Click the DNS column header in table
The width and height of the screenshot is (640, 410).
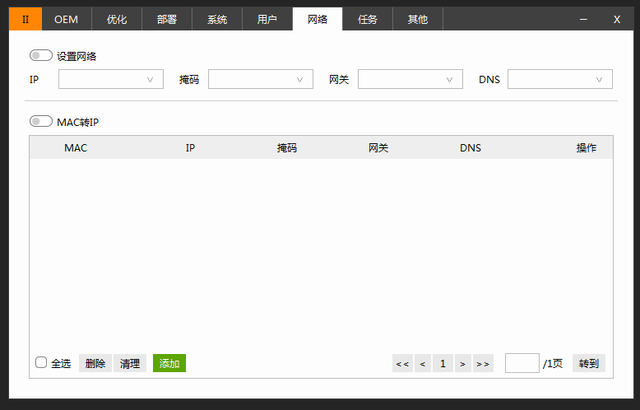pos(471,148)
